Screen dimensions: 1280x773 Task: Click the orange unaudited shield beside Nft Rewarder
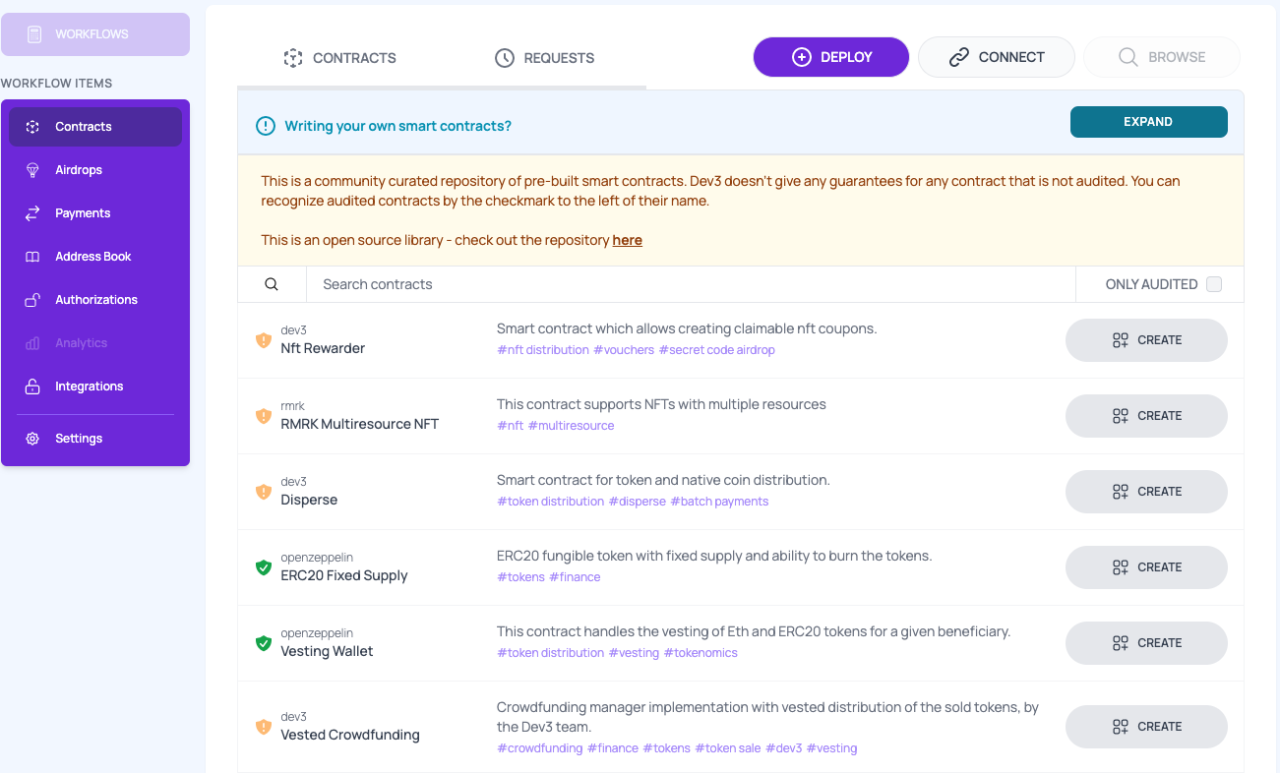[x=263, y=340]
